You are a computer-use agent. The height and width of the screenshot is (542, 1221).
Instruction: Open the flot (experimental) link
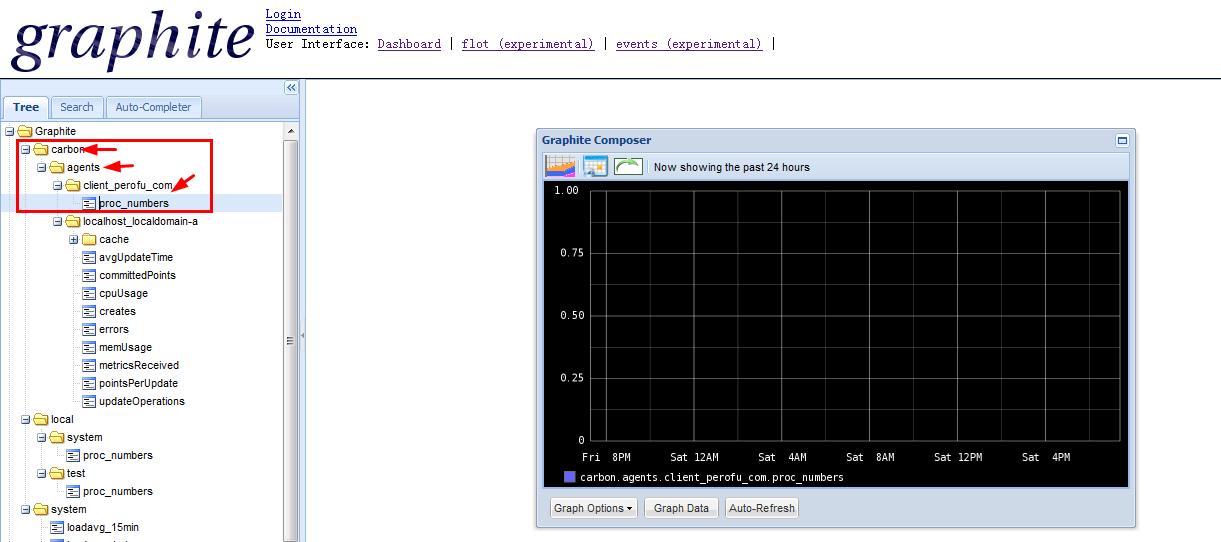click(x=528, y=44)
